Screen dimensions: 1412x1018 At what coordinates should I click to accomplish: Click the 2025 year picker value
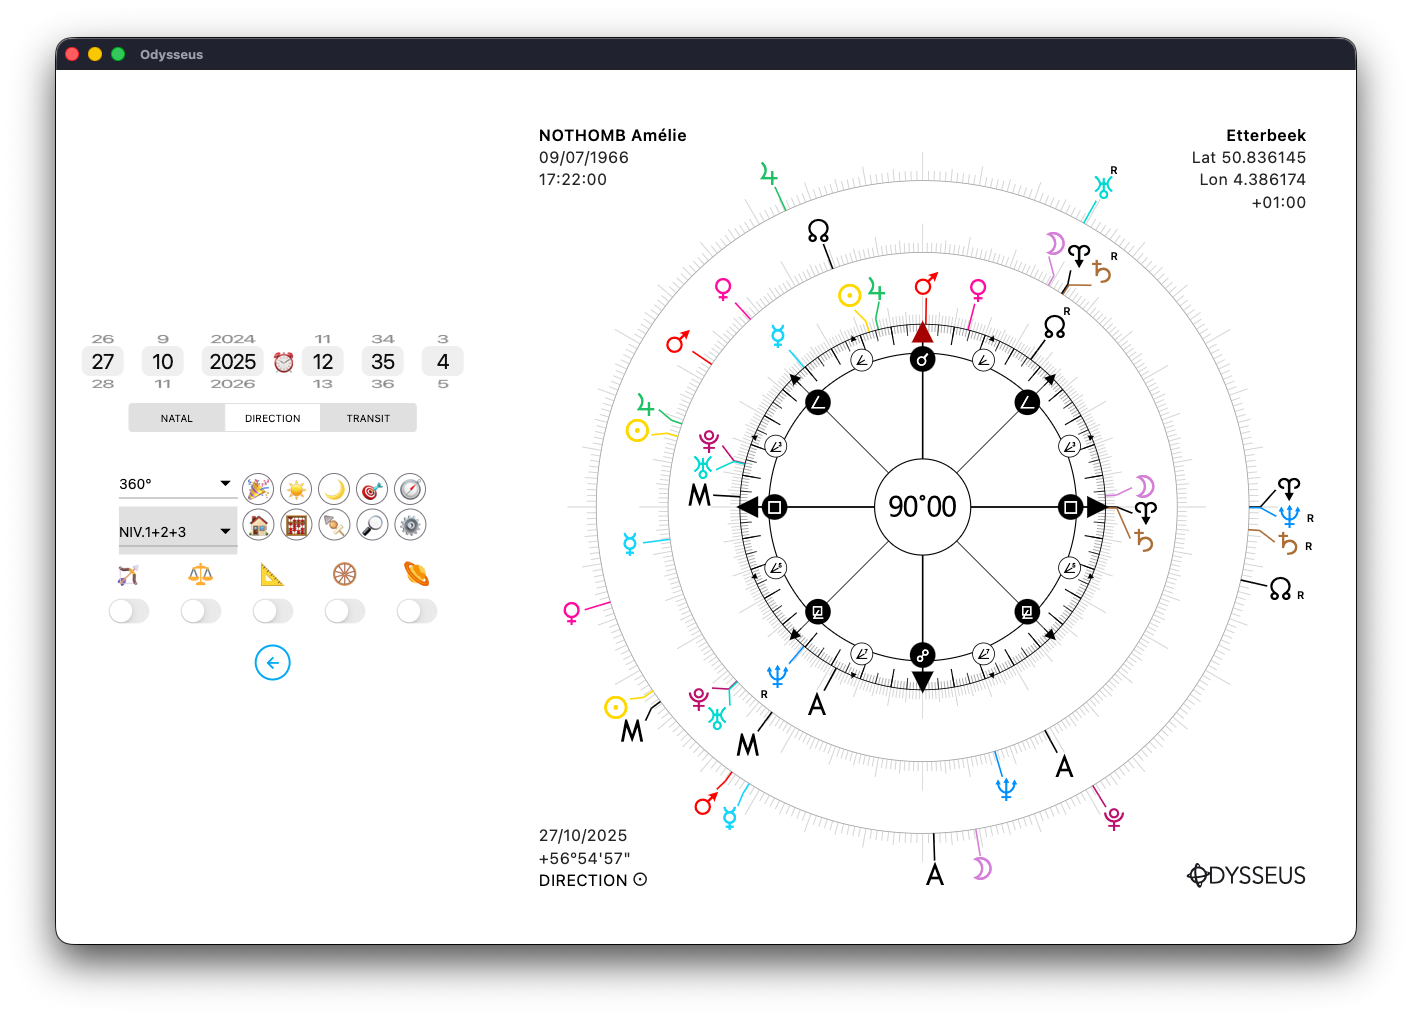pyautogui.click(x=233, y=362)
